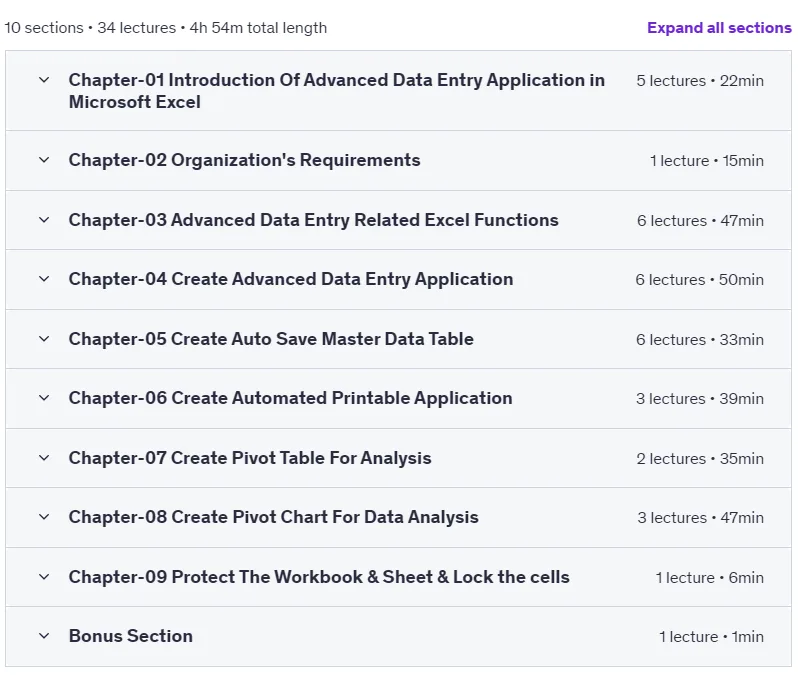This screenshot has width=798, height=675.
Task: Select Chapter-04 Create Advanced Data Entry Application title
Action: pos(291,279)
